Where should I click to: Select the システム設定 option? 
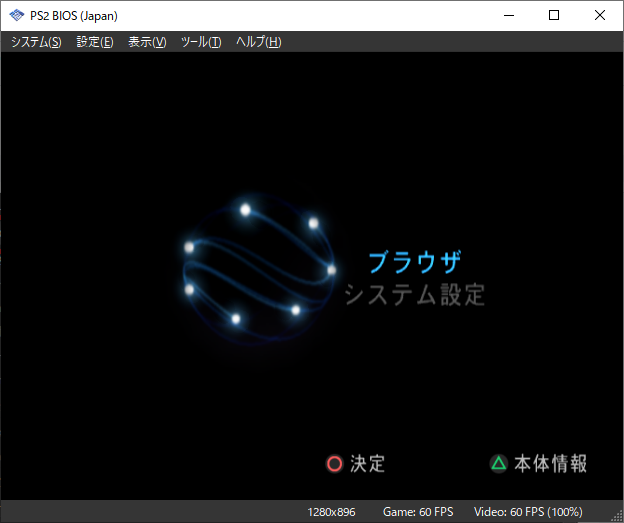[415, 295]
